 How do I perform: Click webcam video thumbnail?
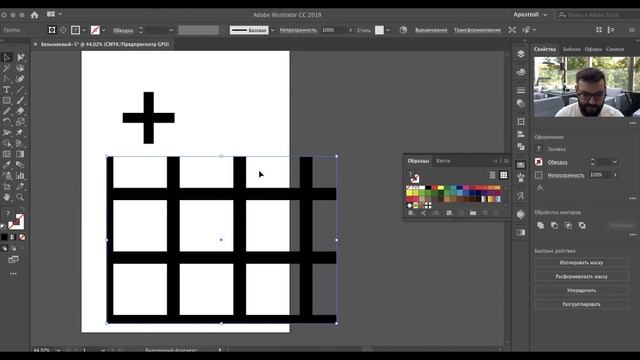[x=587, y=87]
